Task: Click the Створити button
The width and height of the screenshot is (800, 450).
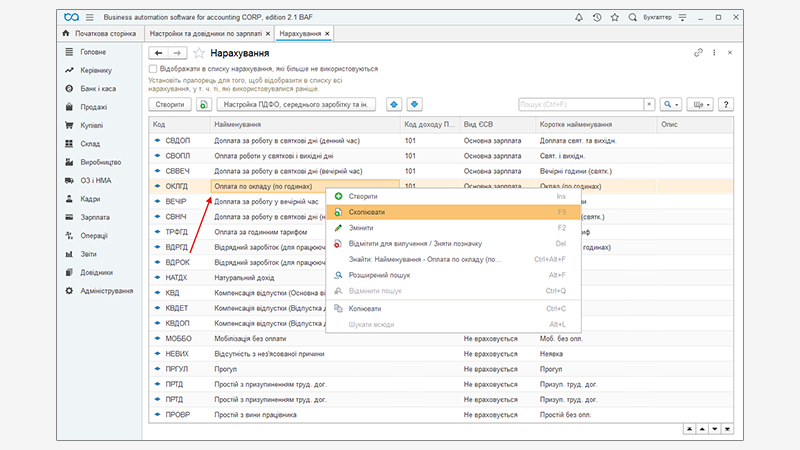Action: (x=169, y=104)
